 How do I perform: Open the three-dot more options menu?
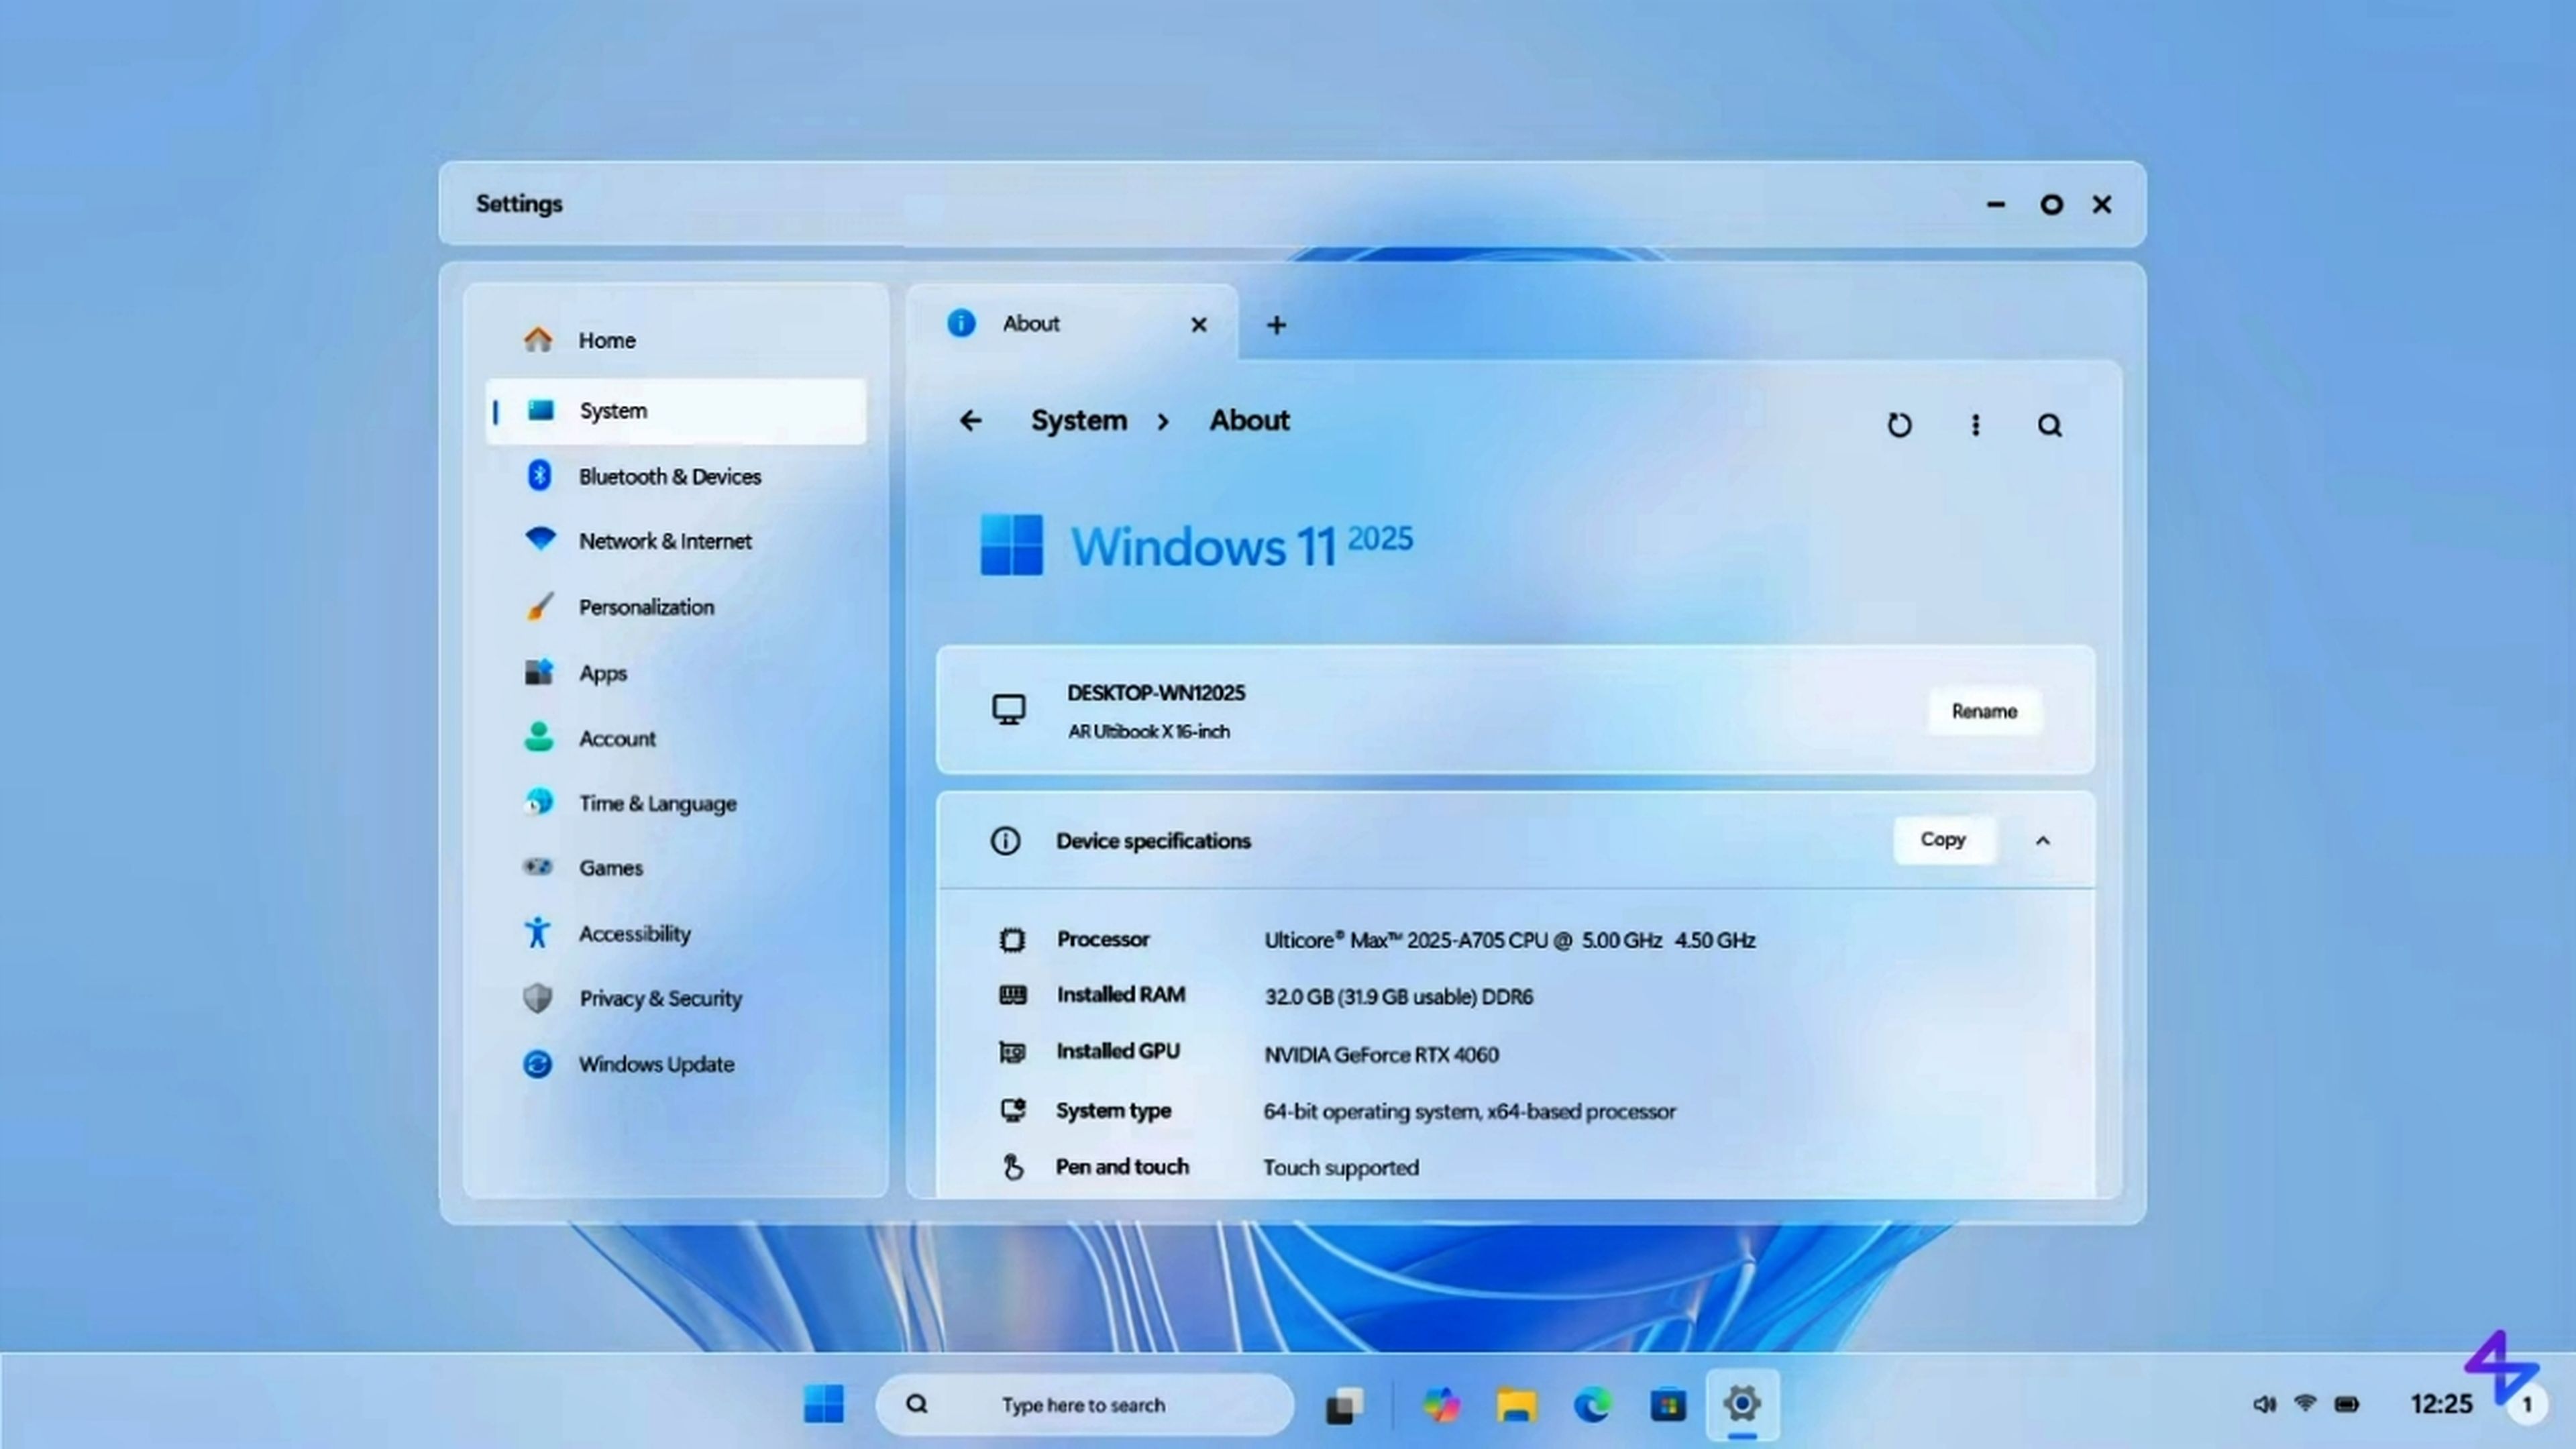pyautogui.click(x=1975, y=425)
